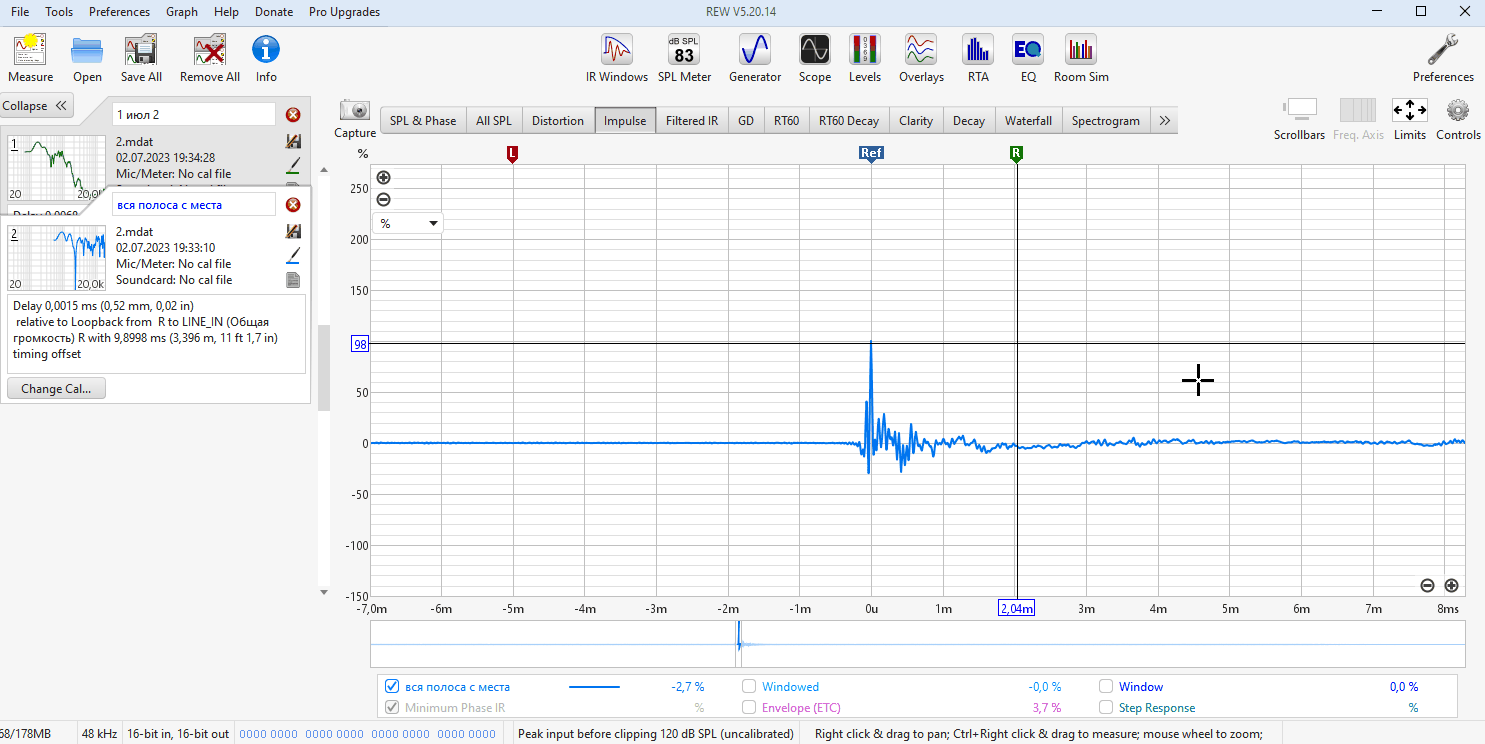This screenshot has width=1485, height=744.
Task: Save the "вся полоса с места" measurement
Action: [293, 231]
